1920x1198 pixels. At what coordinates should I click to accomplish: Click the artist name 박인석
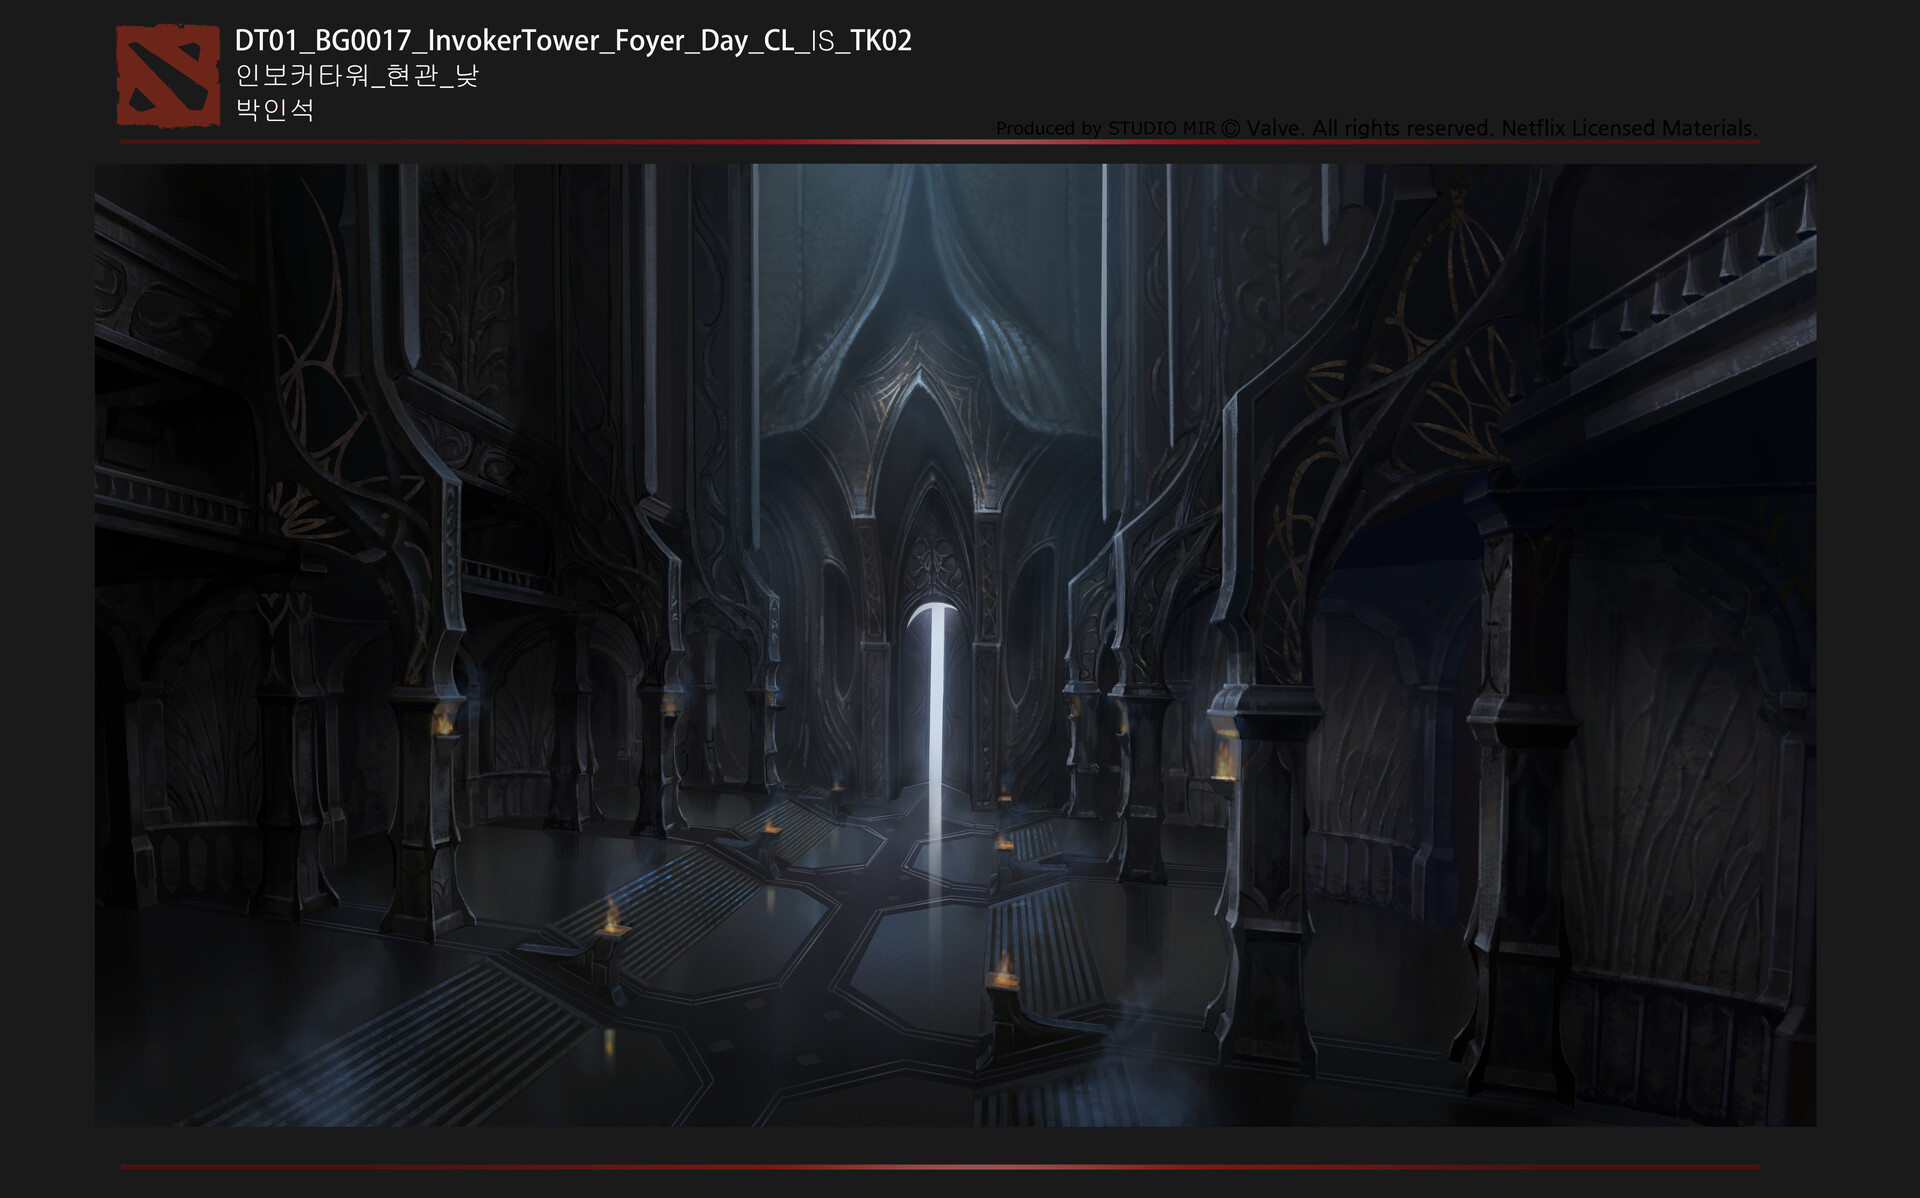click(x=275, y=109)
